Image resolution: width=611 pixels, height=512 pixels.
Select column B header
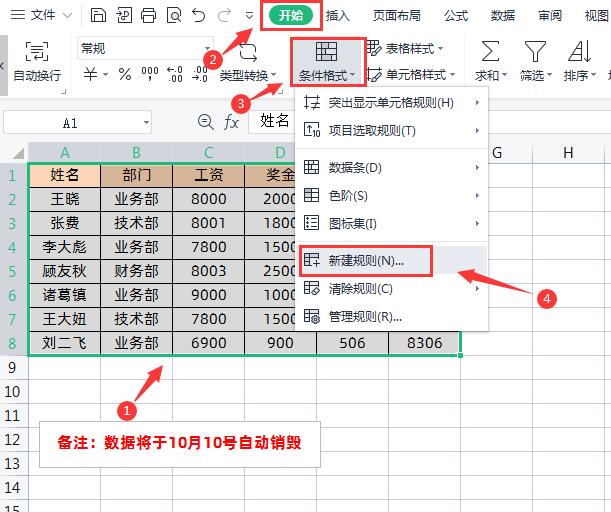[x=136, y=153]
